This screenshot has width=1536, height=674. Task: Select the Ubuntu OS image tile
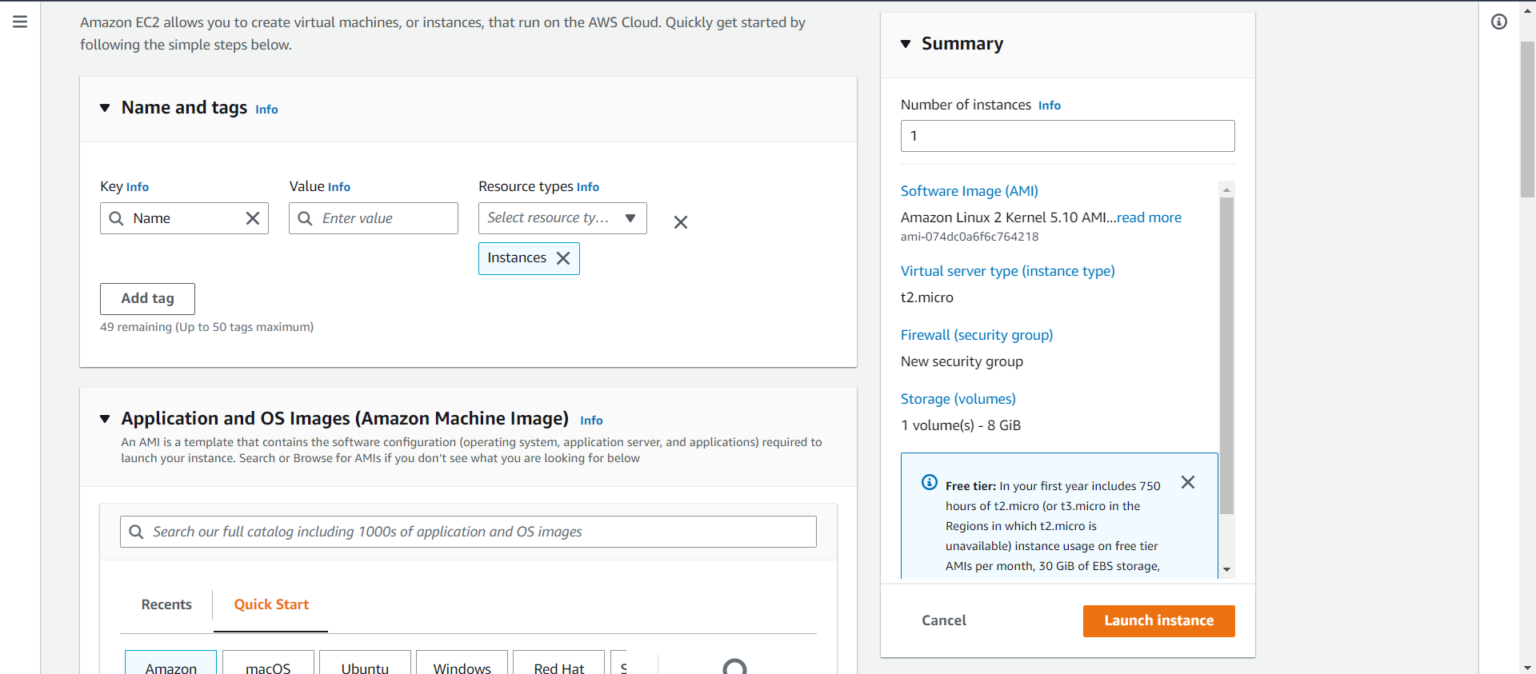(x=364, y=664)
